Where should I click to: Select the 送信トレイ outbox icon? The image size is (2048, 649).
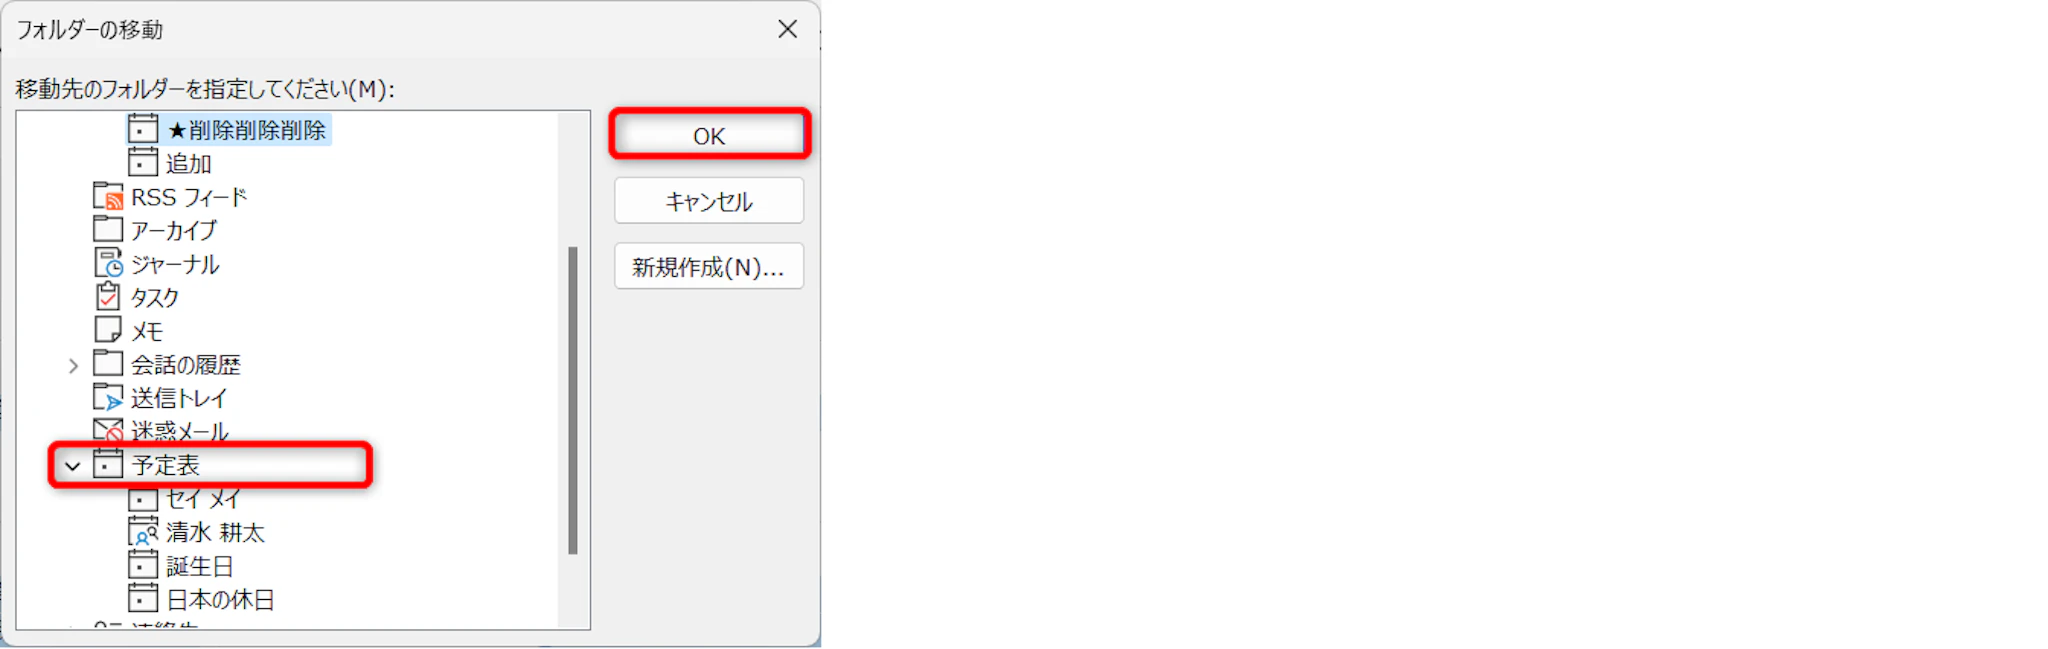click(x=108, y=397)
